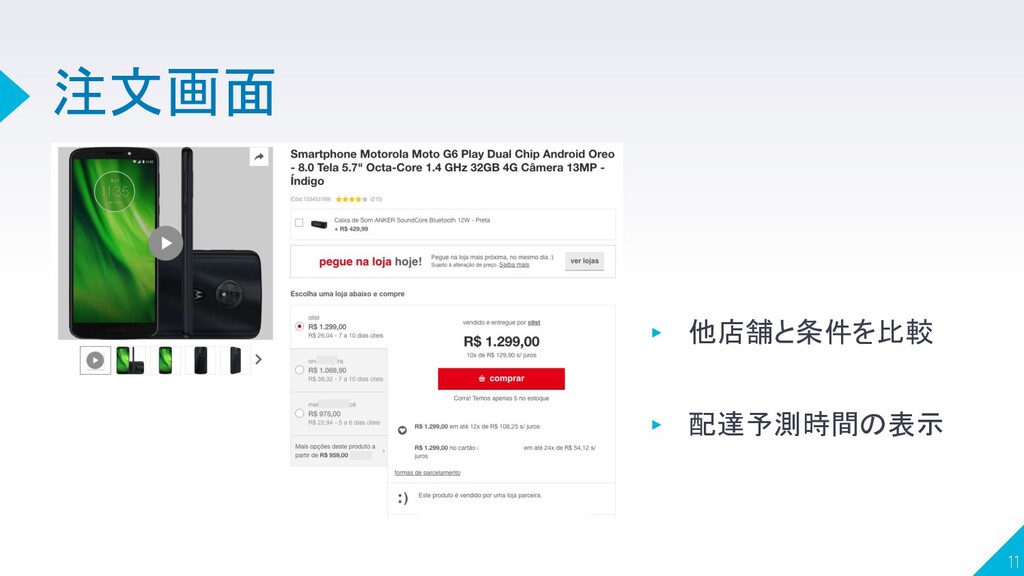This screenshot has height=576, width=1024.
Task: Select the R$ 975,00 seller option
Action: click(x=299, y=413)
